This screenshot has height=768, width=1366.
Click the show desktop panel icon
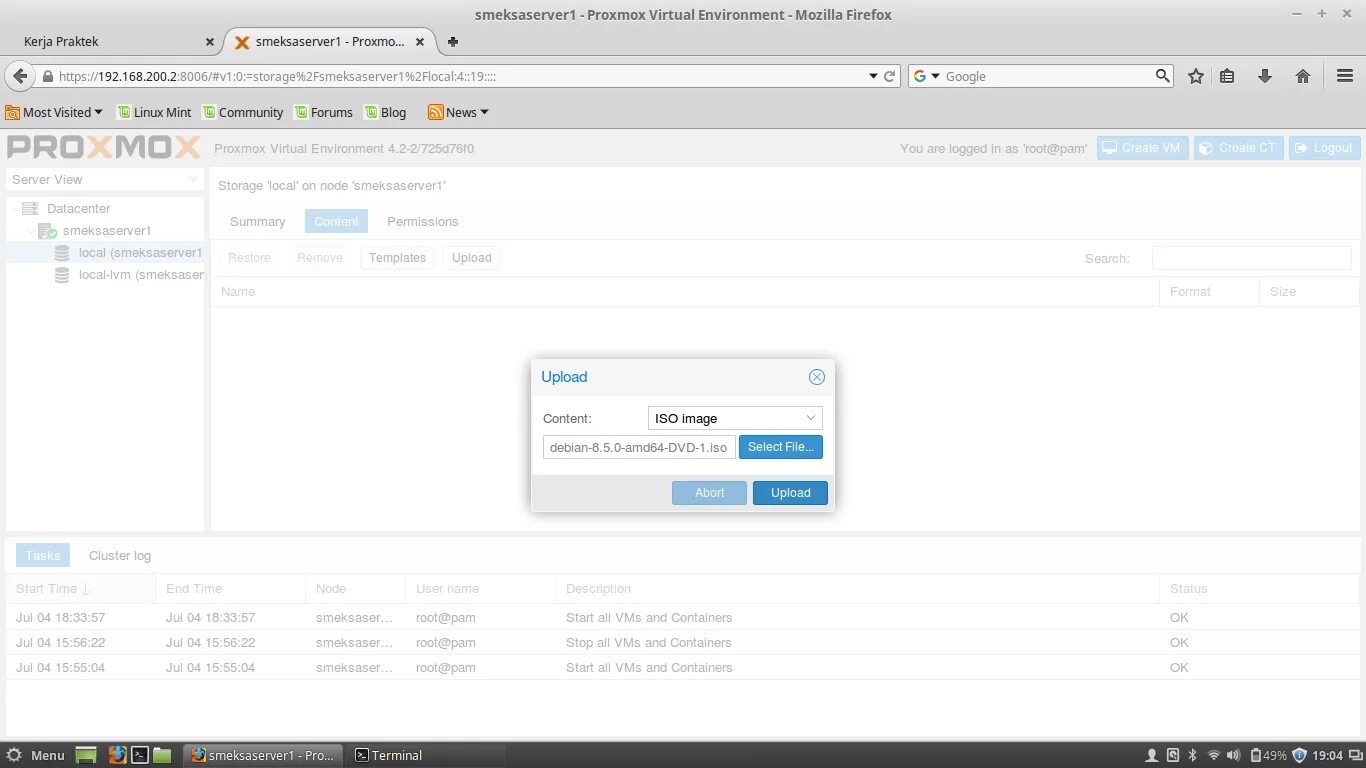[87, 755]
